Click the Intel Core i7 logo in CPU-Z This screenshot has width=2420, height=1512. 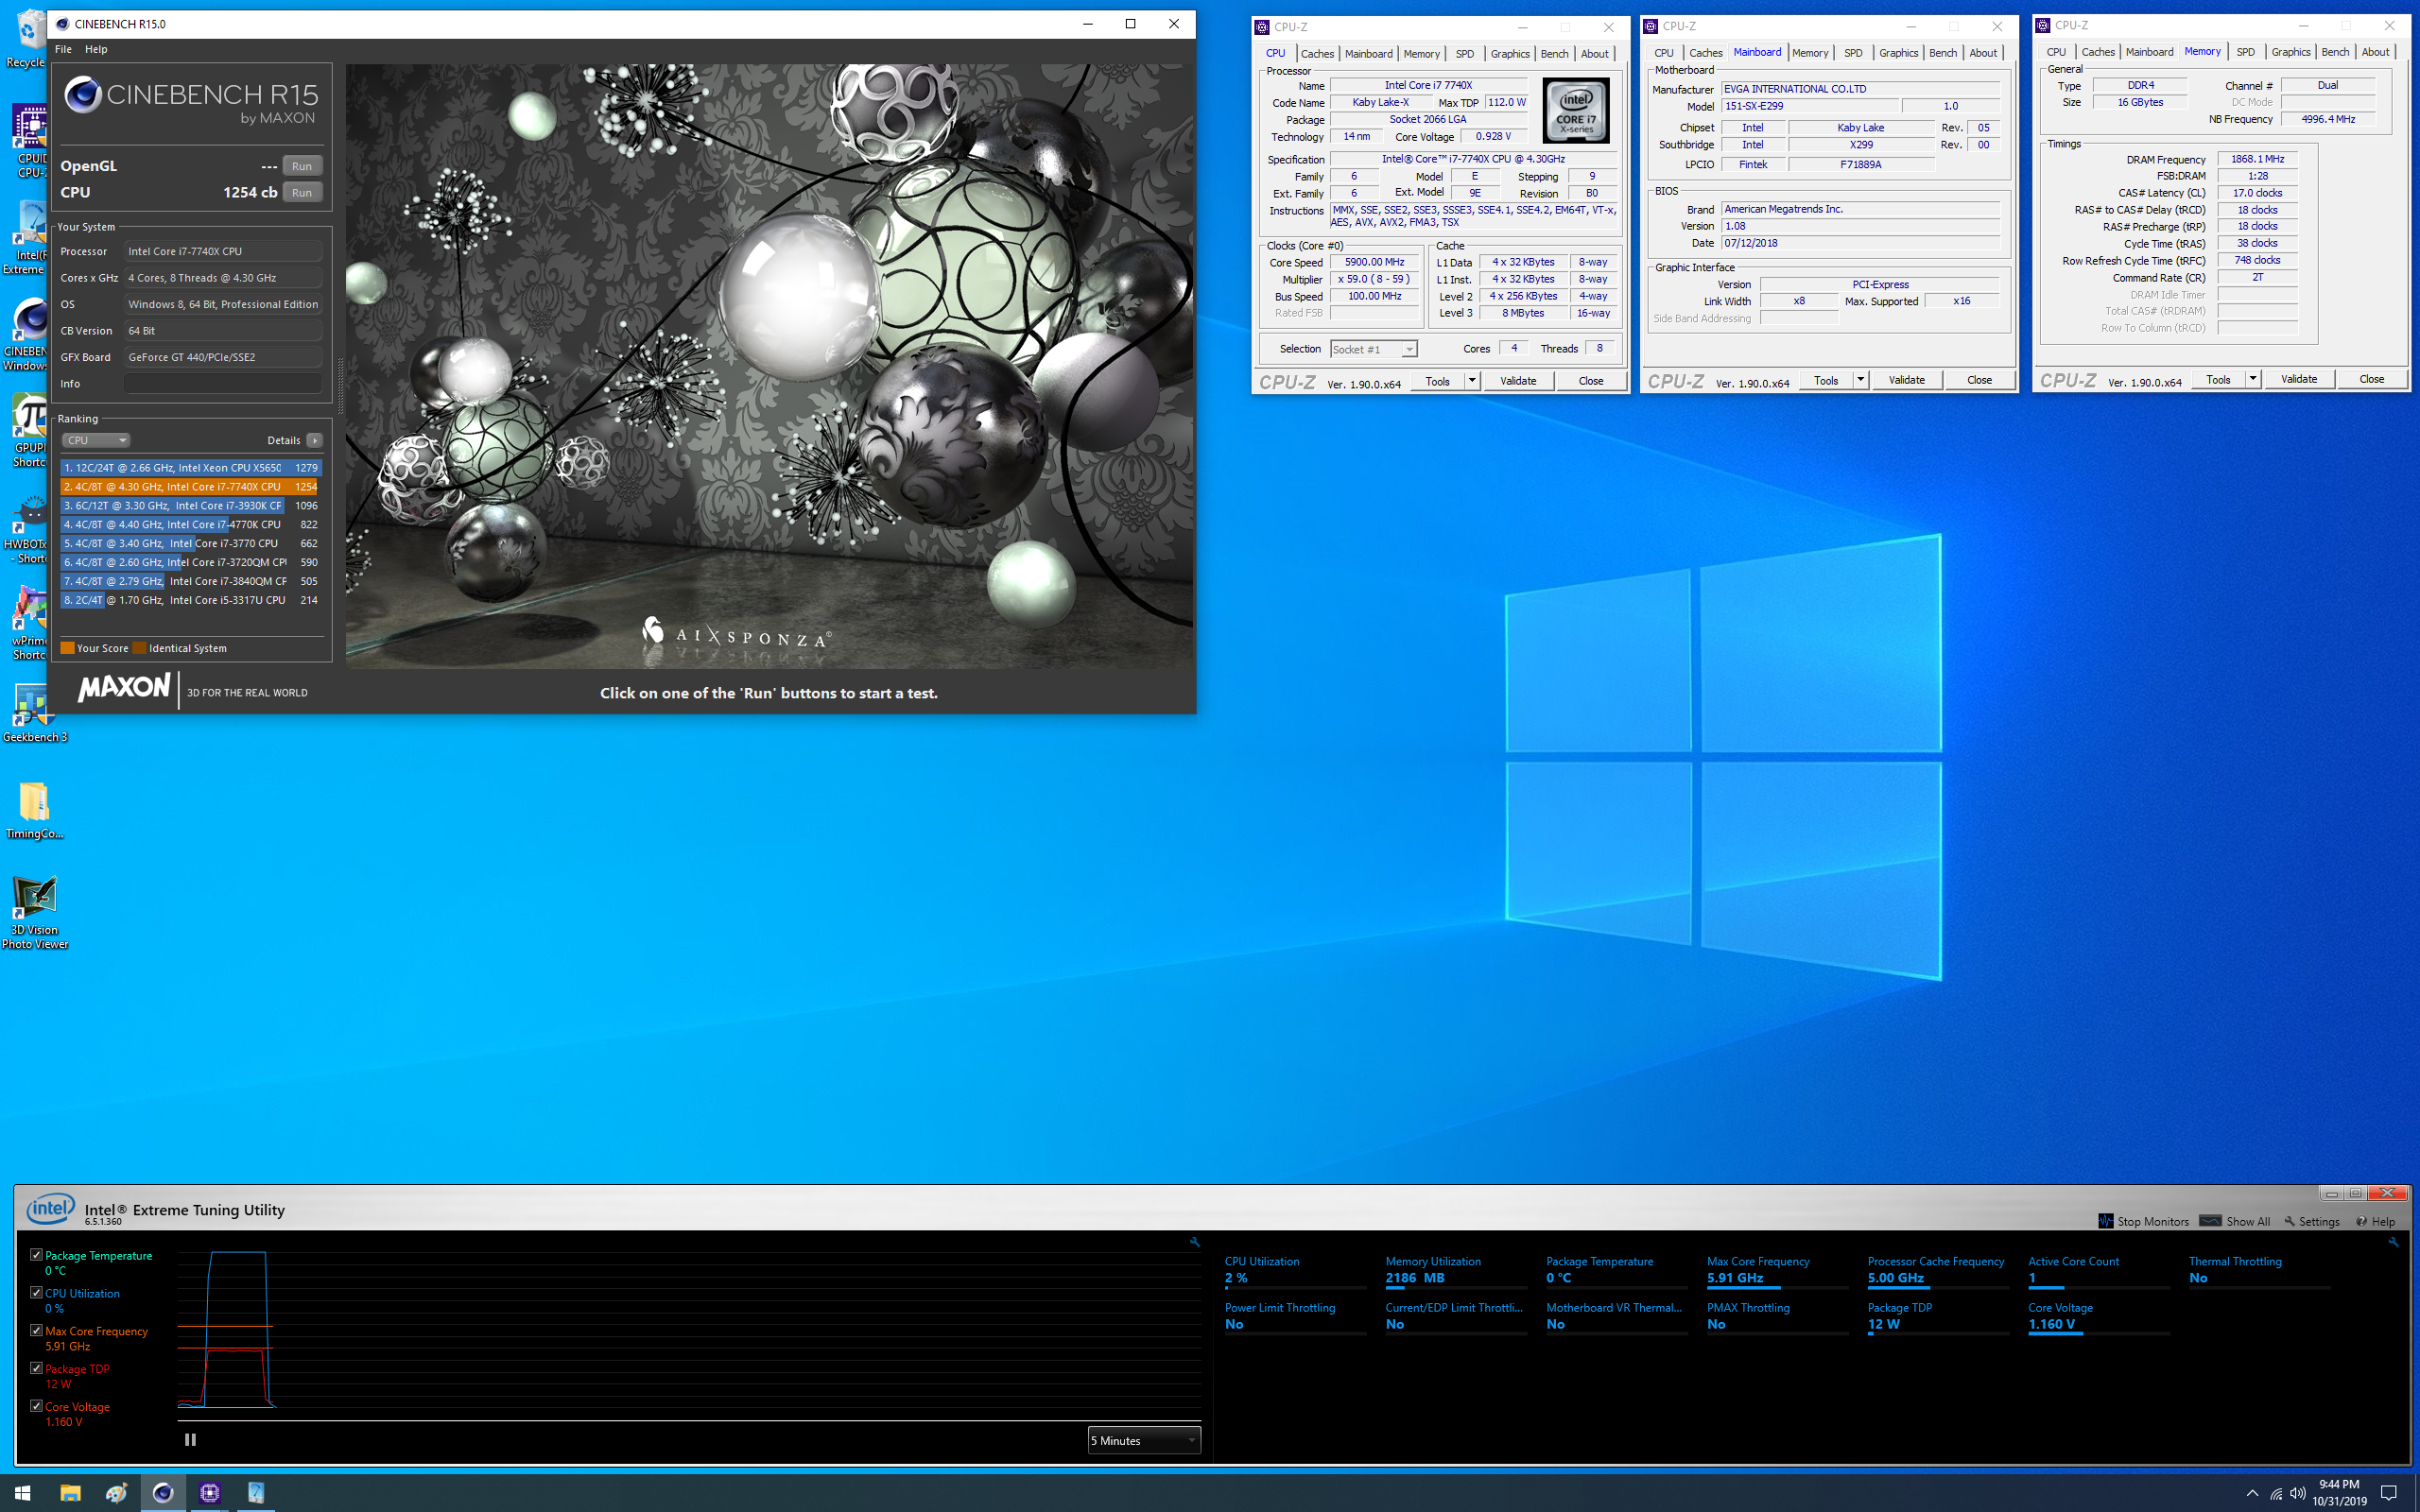coord(1576,110)
